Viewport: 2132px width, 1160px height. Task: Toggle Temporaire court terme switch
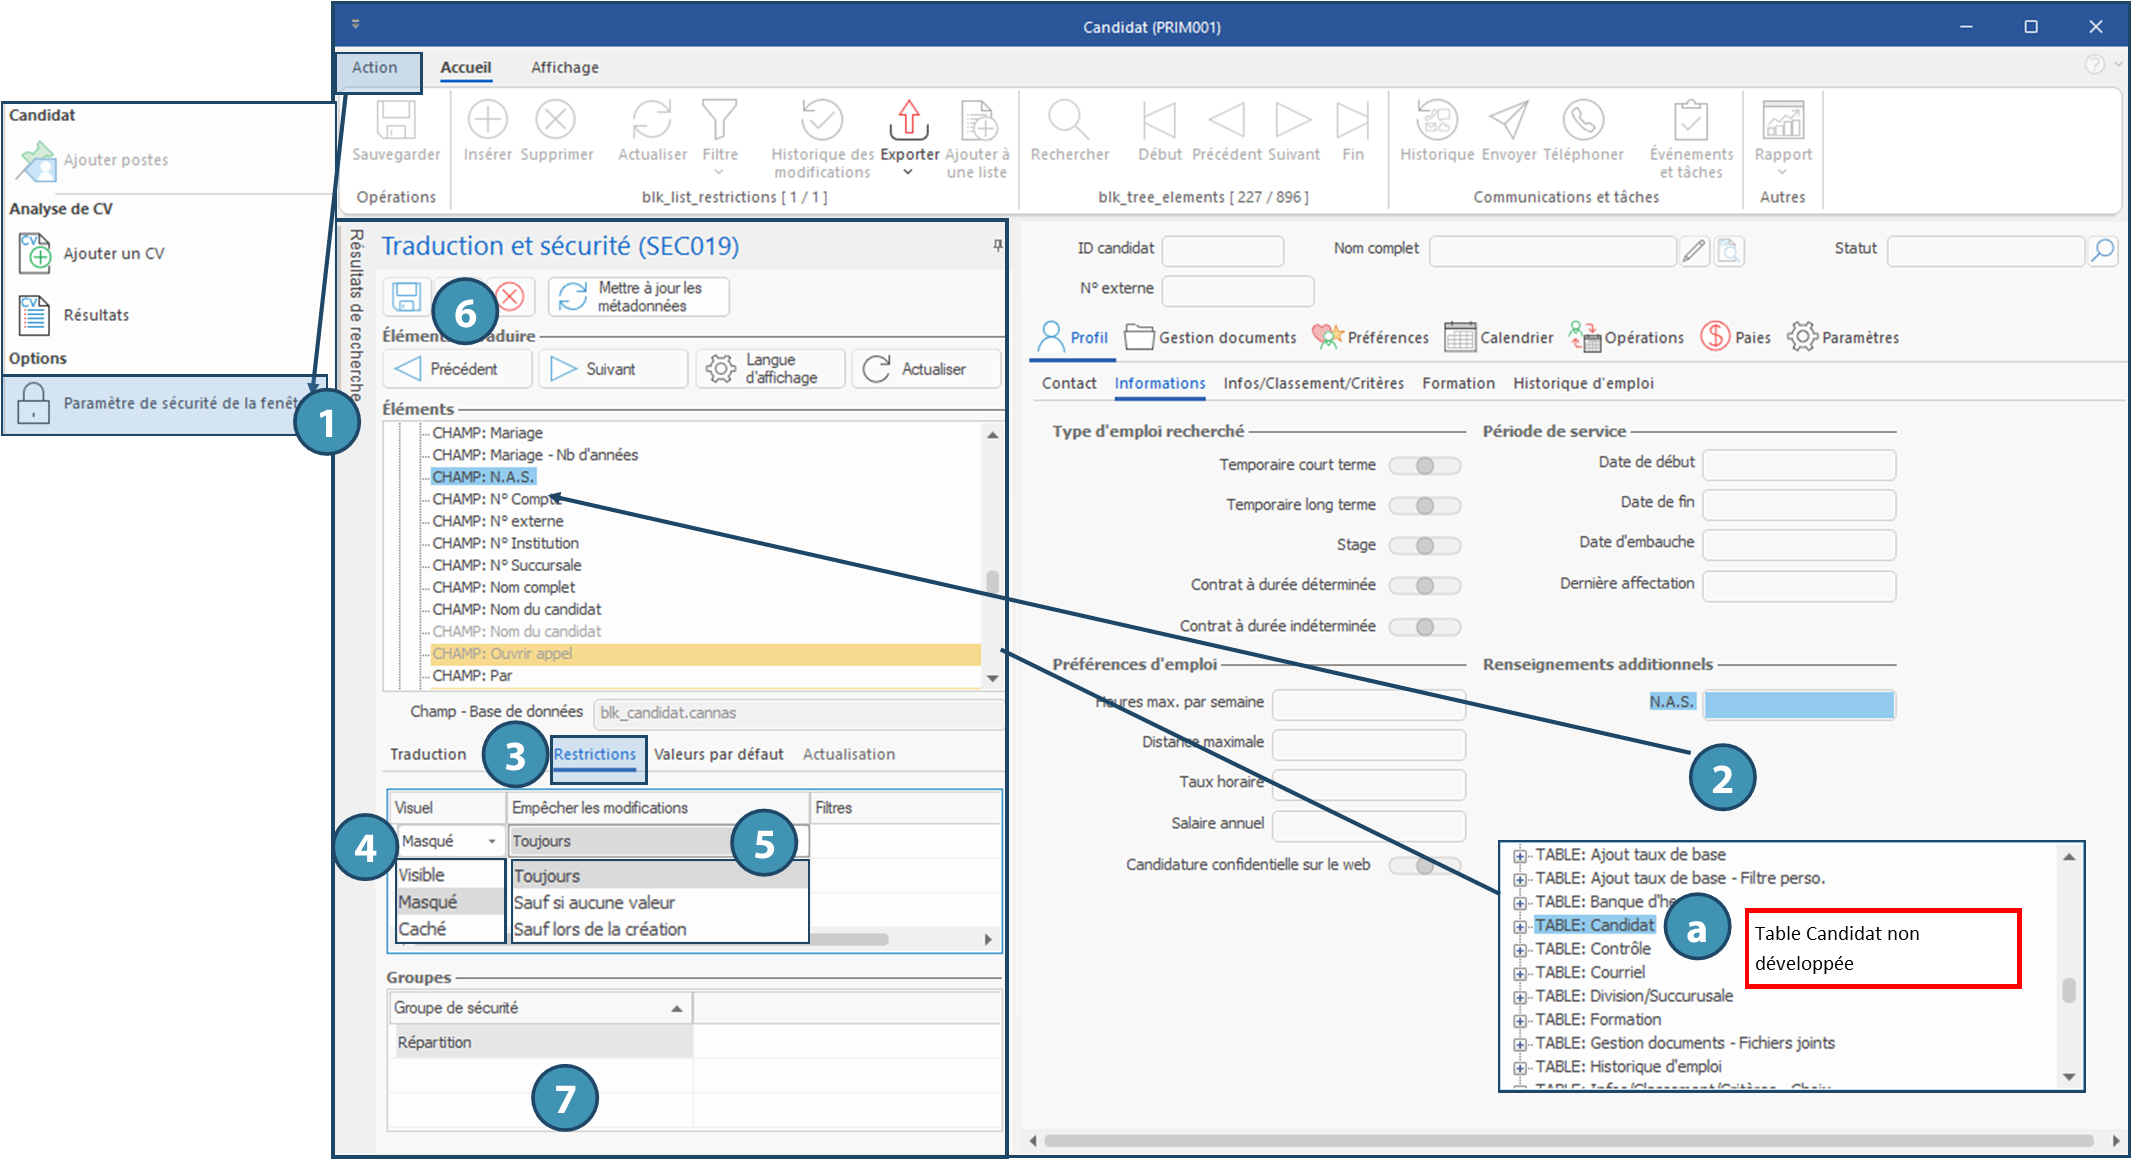click(1425, 466)
